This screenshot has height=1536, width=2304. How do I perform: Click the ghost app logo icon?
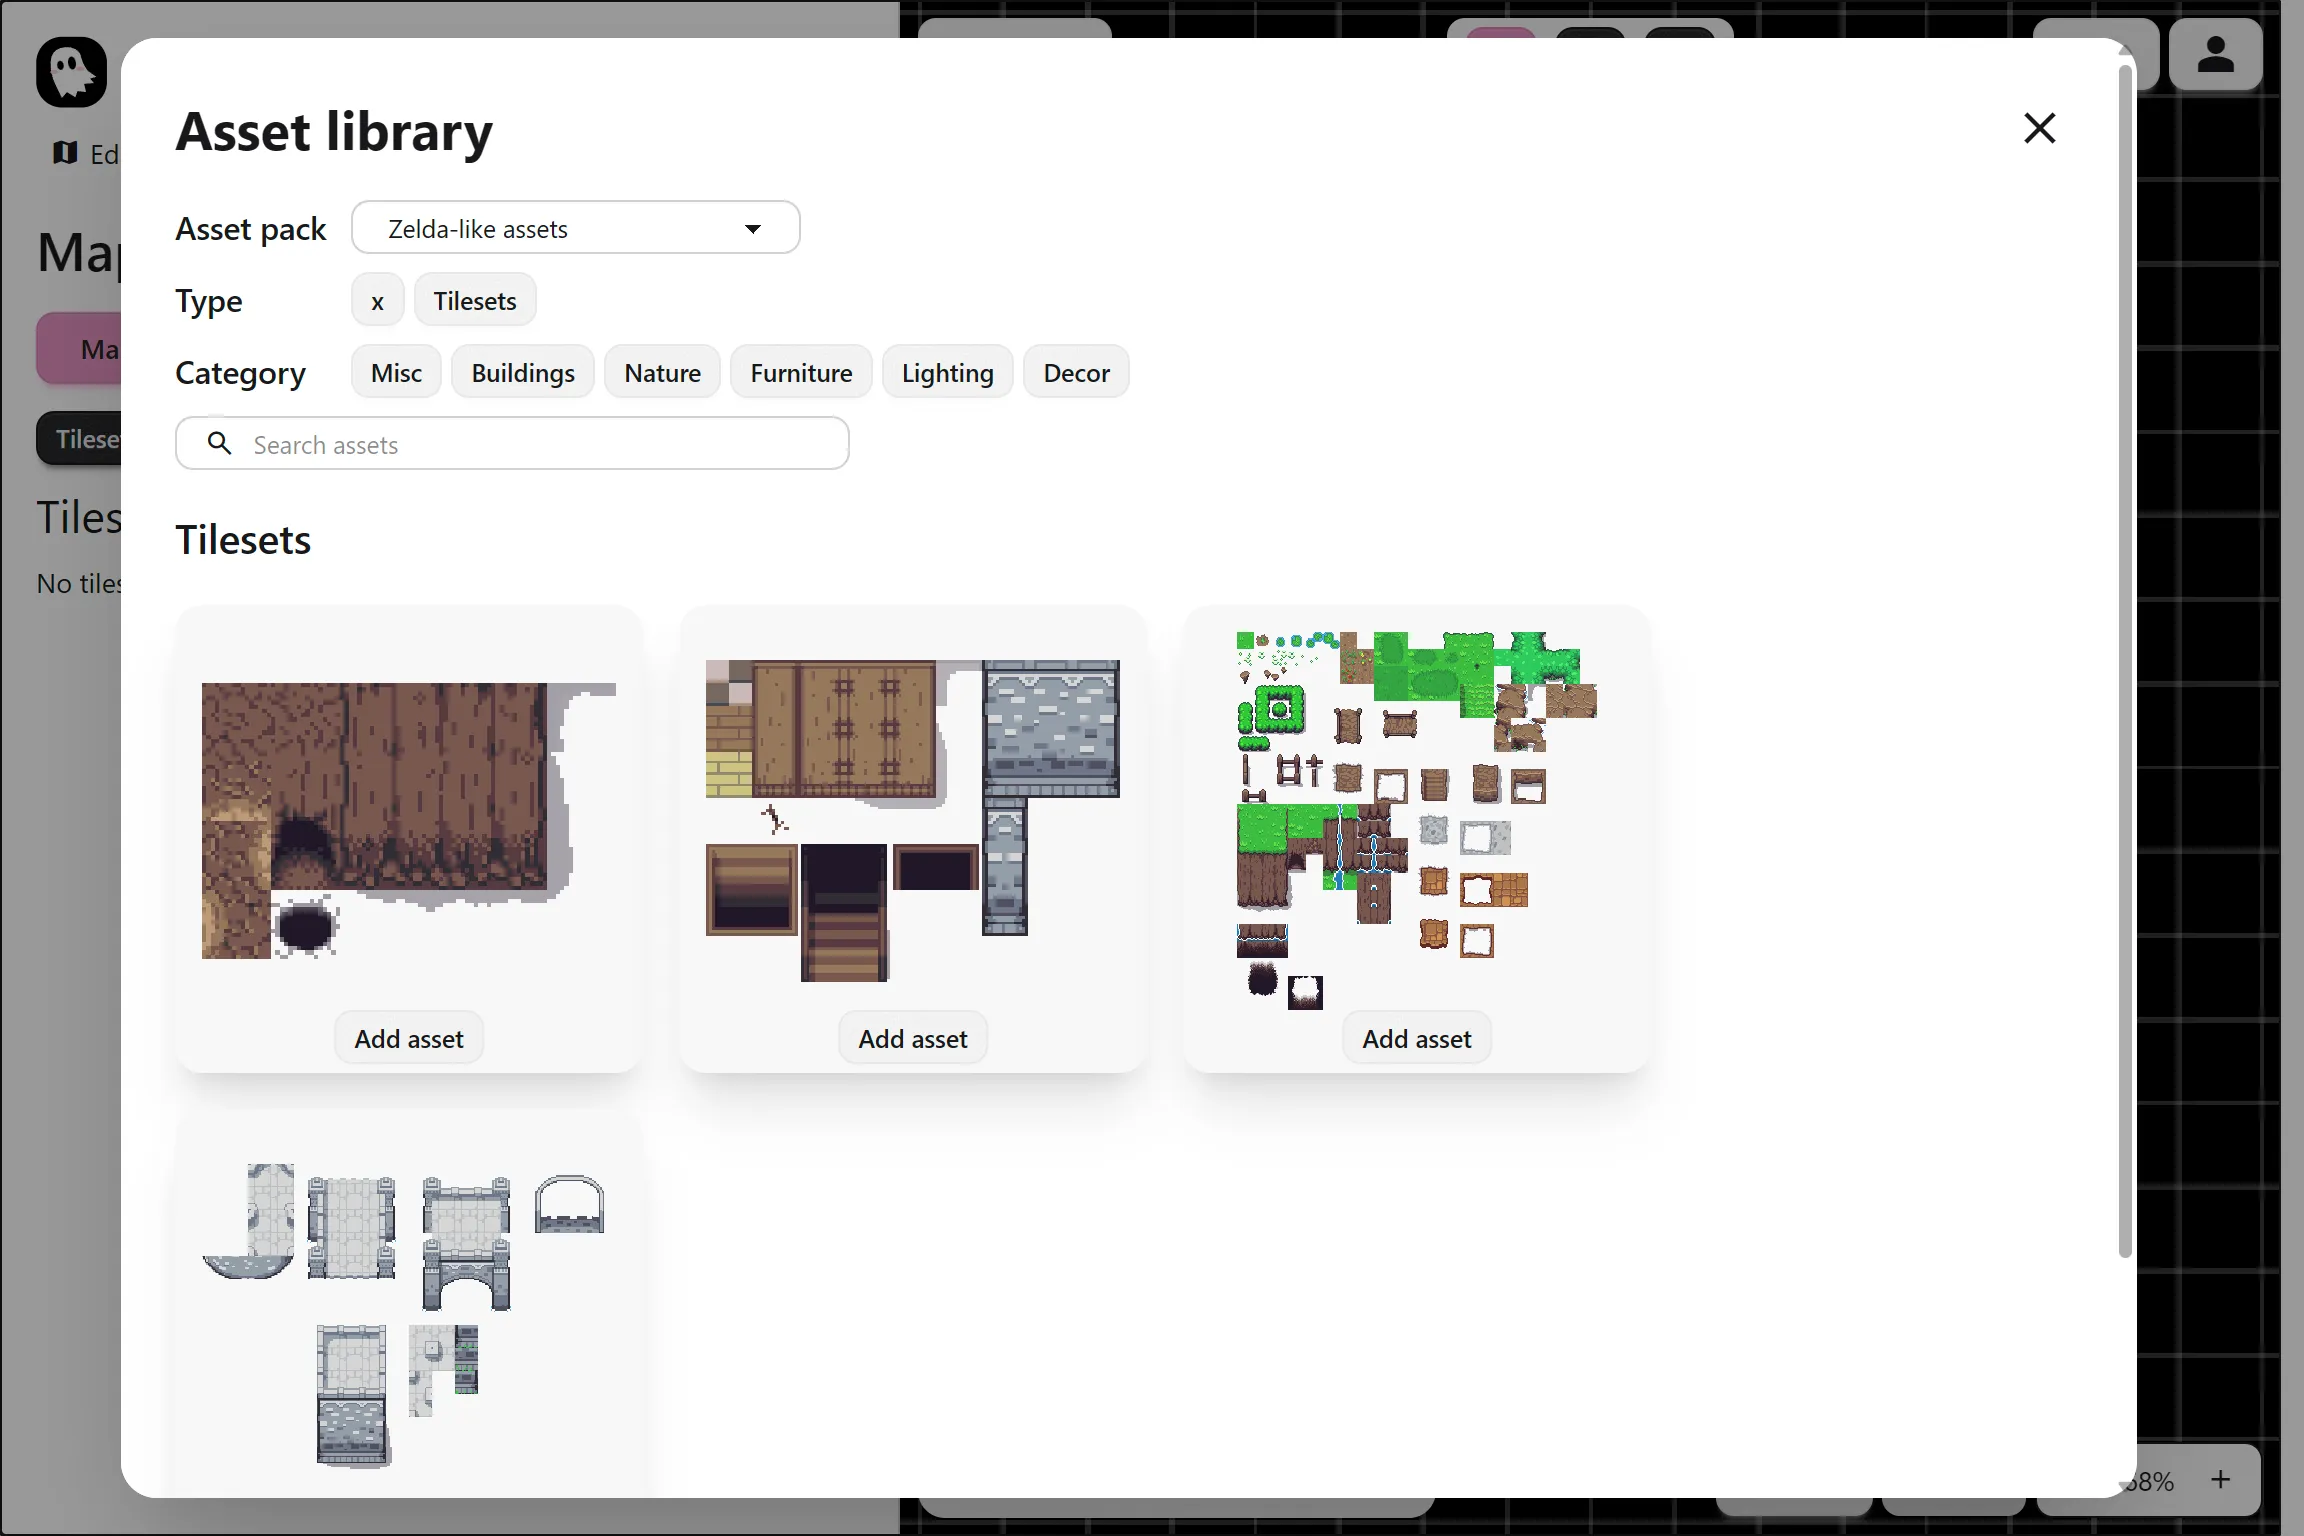[x=71, y=72]
